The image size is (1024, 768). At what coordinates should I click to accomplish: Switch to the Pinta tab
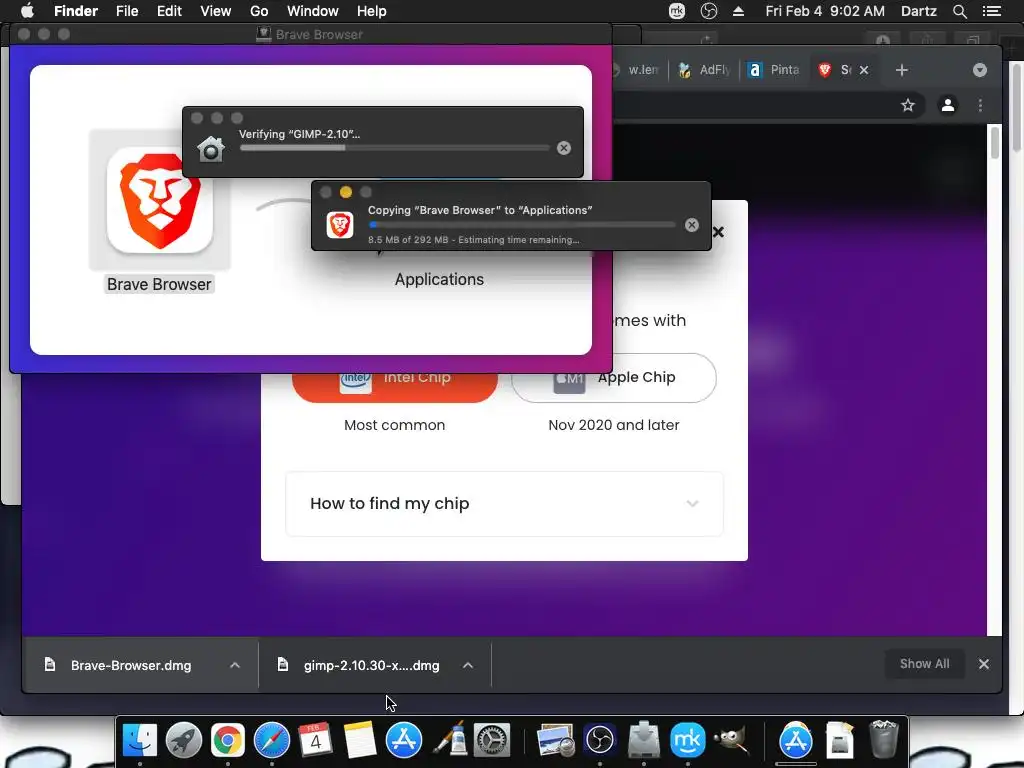[x=775, y=70]
